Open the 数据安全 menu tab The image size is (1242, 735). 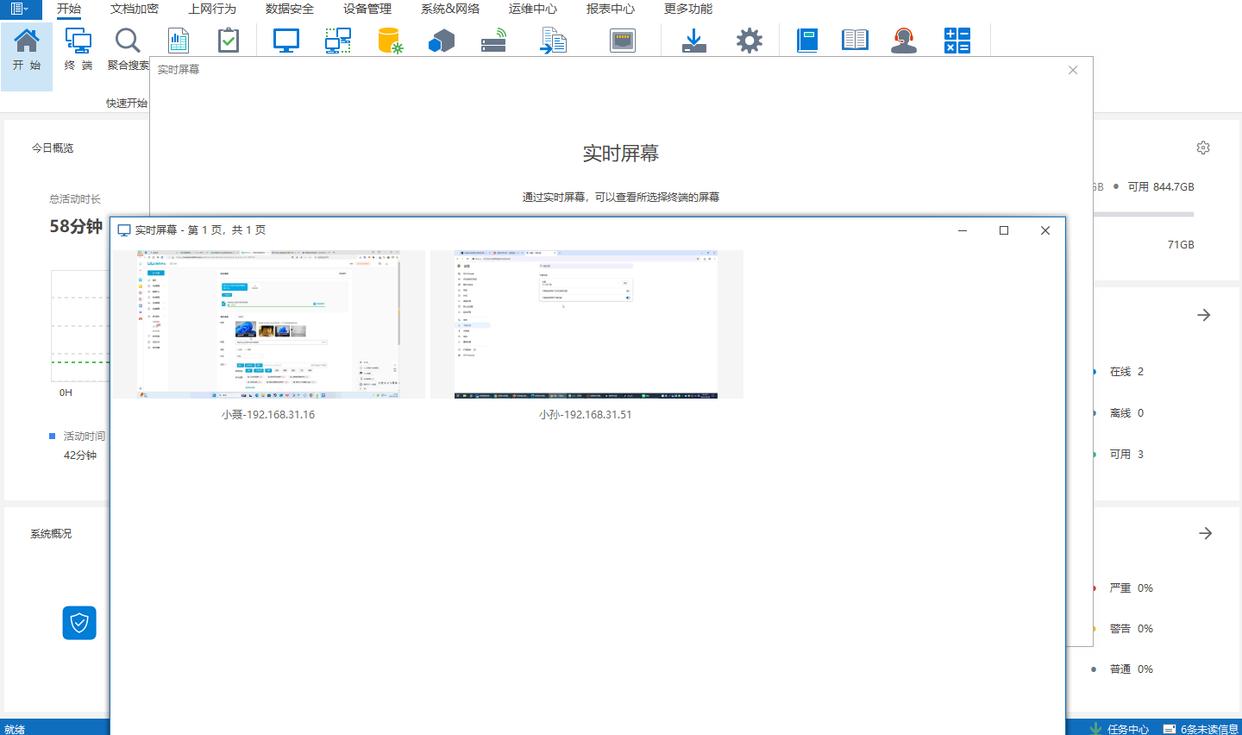click(x=289, y=9)
